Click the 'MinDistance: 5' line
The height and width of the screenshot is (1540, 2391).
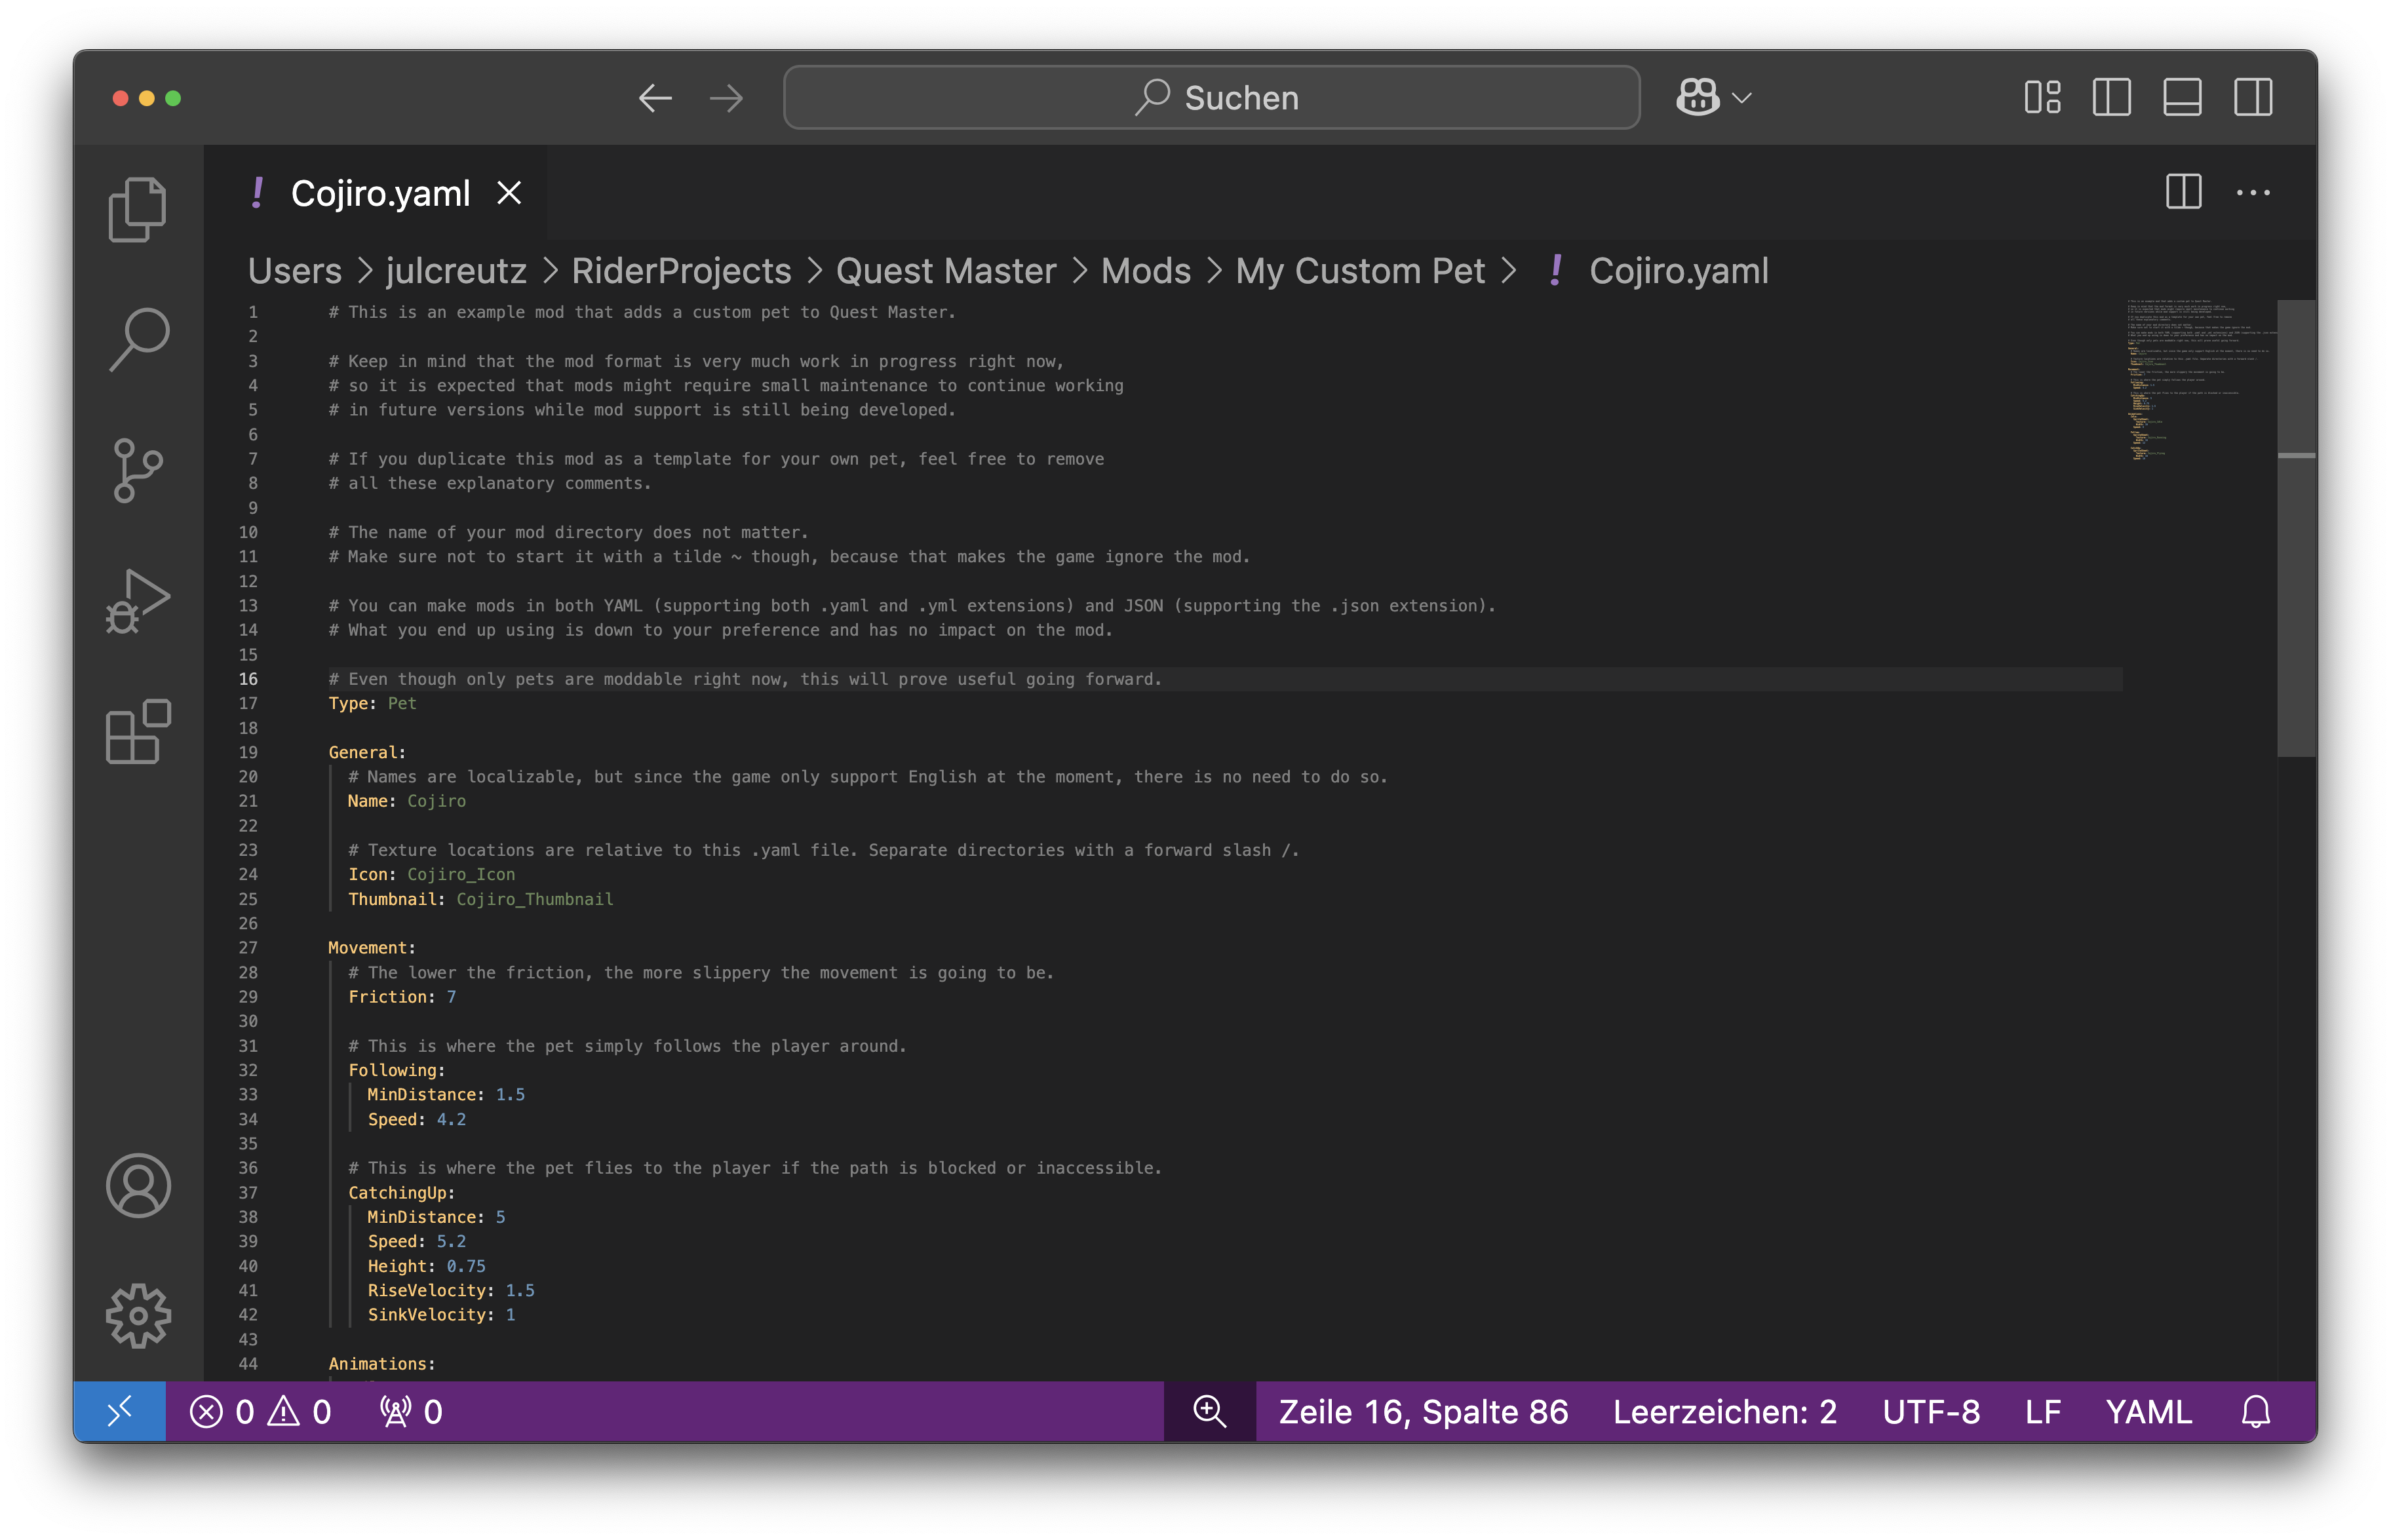point(436,1217)
